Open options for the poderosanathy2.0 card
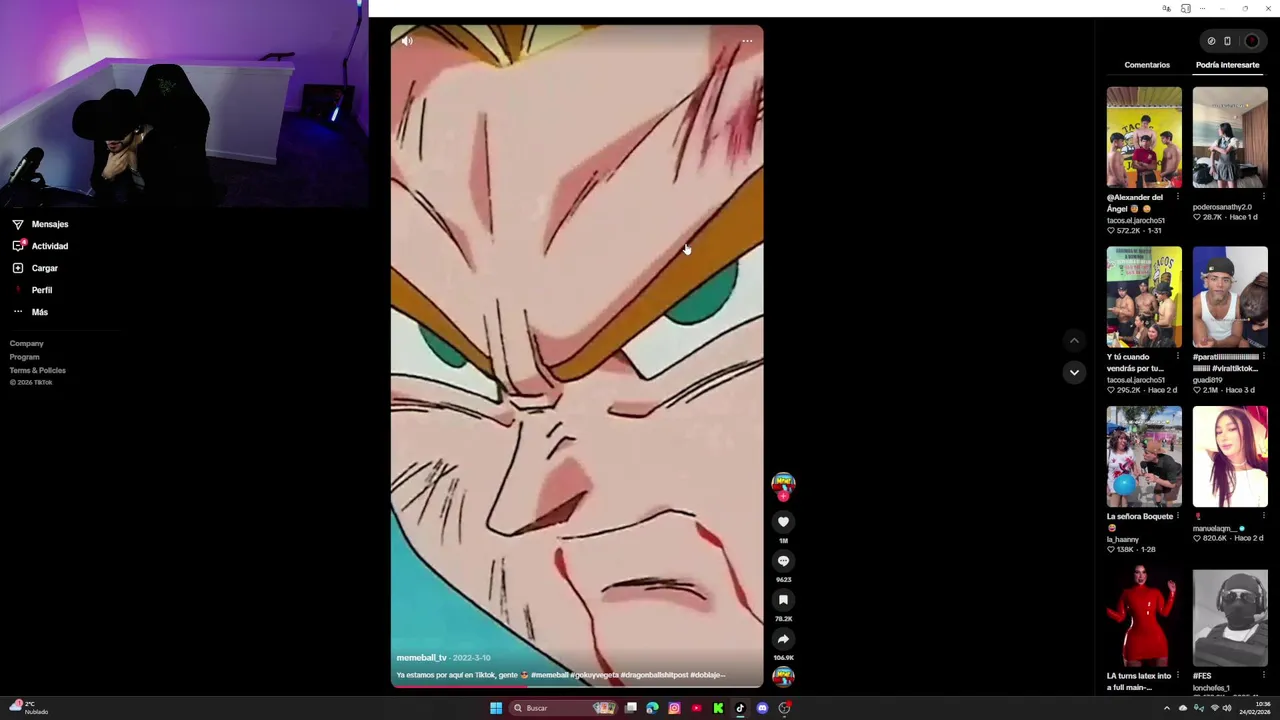Viewport: 1280px width, 720px height. pos(1264,197)
